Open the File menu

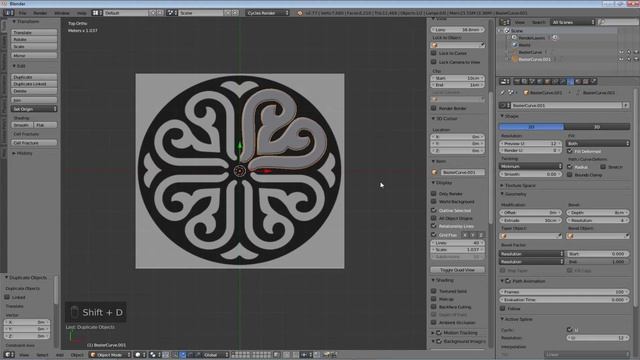pos(22,13)
